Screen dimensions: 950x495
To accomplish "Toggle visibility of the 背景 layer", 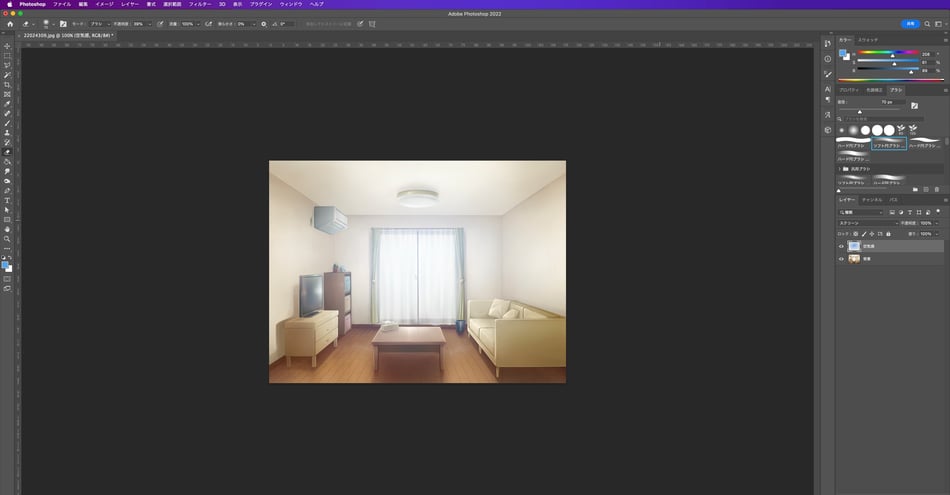I will [x=841, y=258].
